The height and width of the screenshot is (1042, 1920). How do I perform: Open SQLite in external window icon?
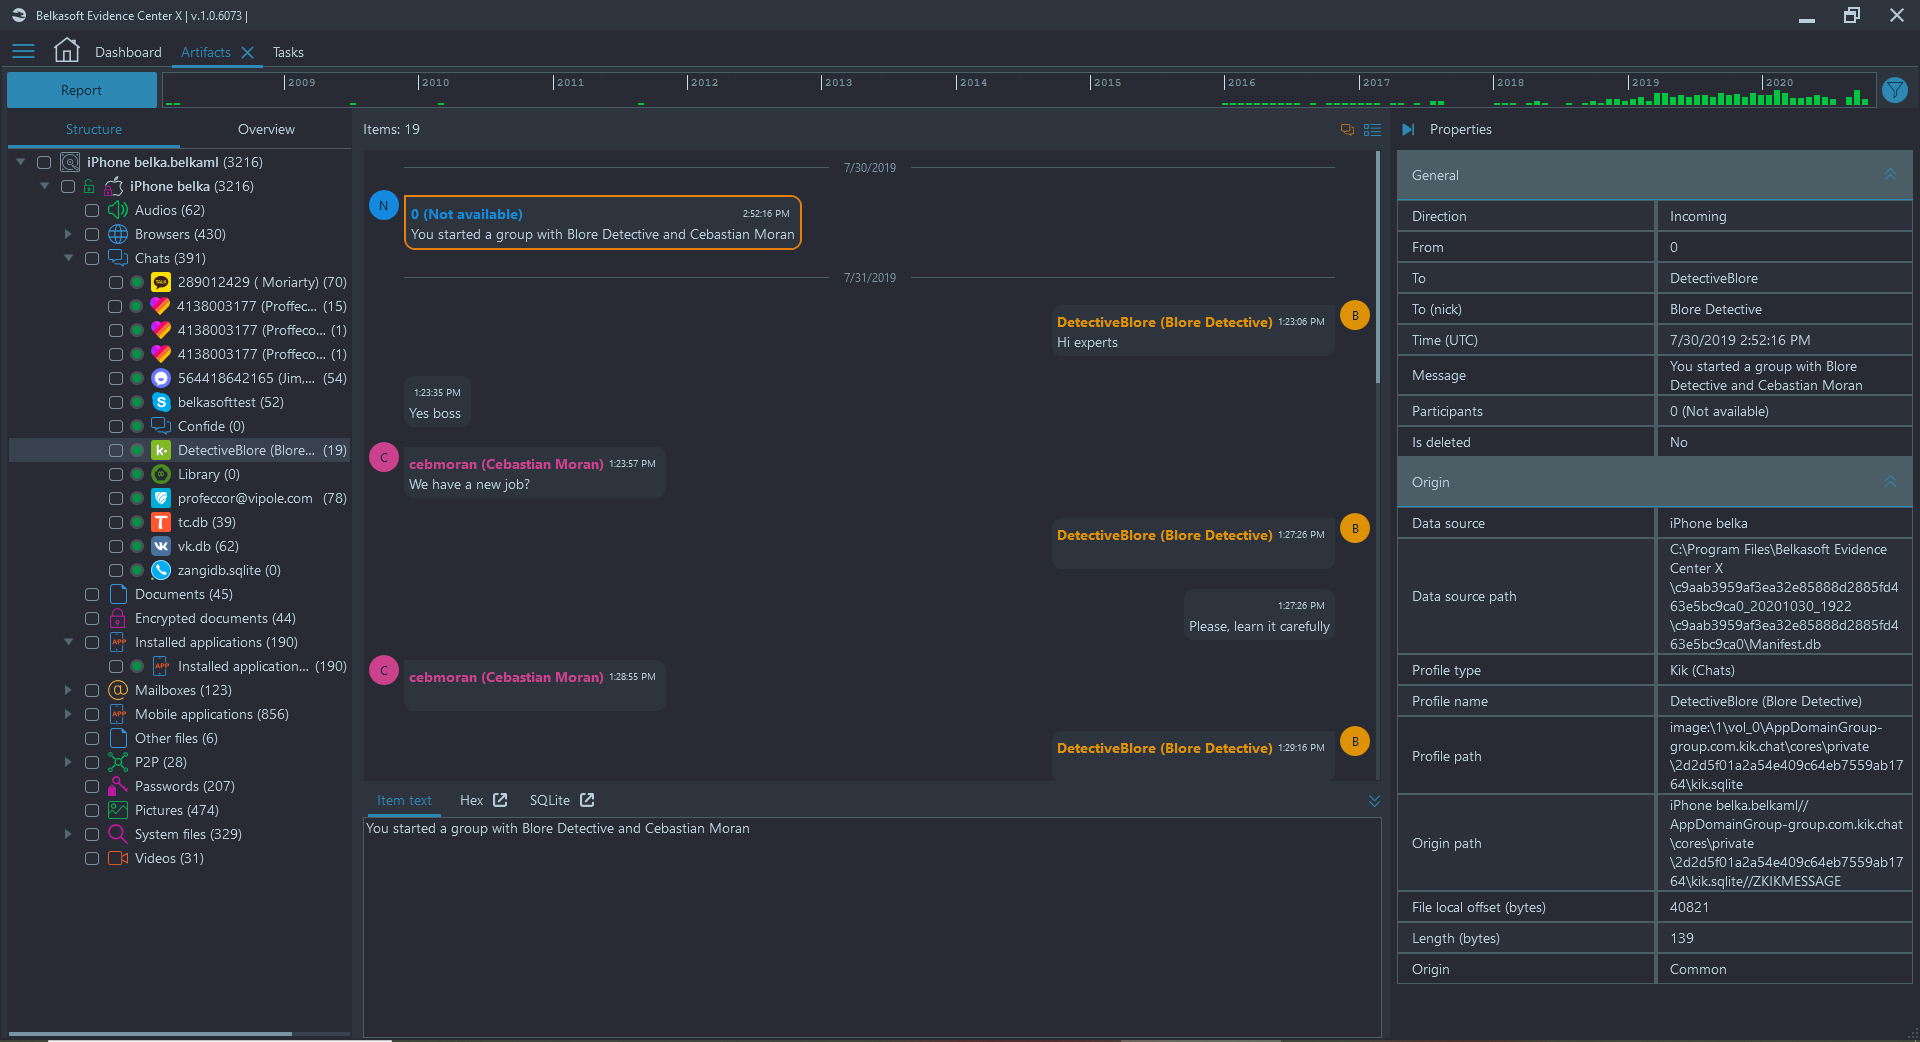587,800
